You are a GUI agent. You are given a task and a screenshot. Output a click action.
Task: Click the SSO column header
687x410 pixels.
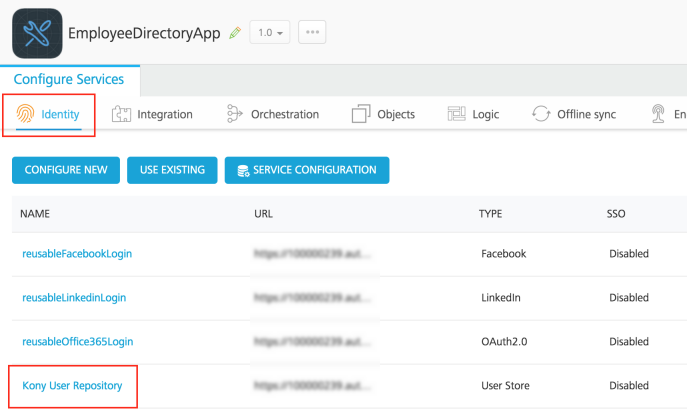[x=616, y=214]
